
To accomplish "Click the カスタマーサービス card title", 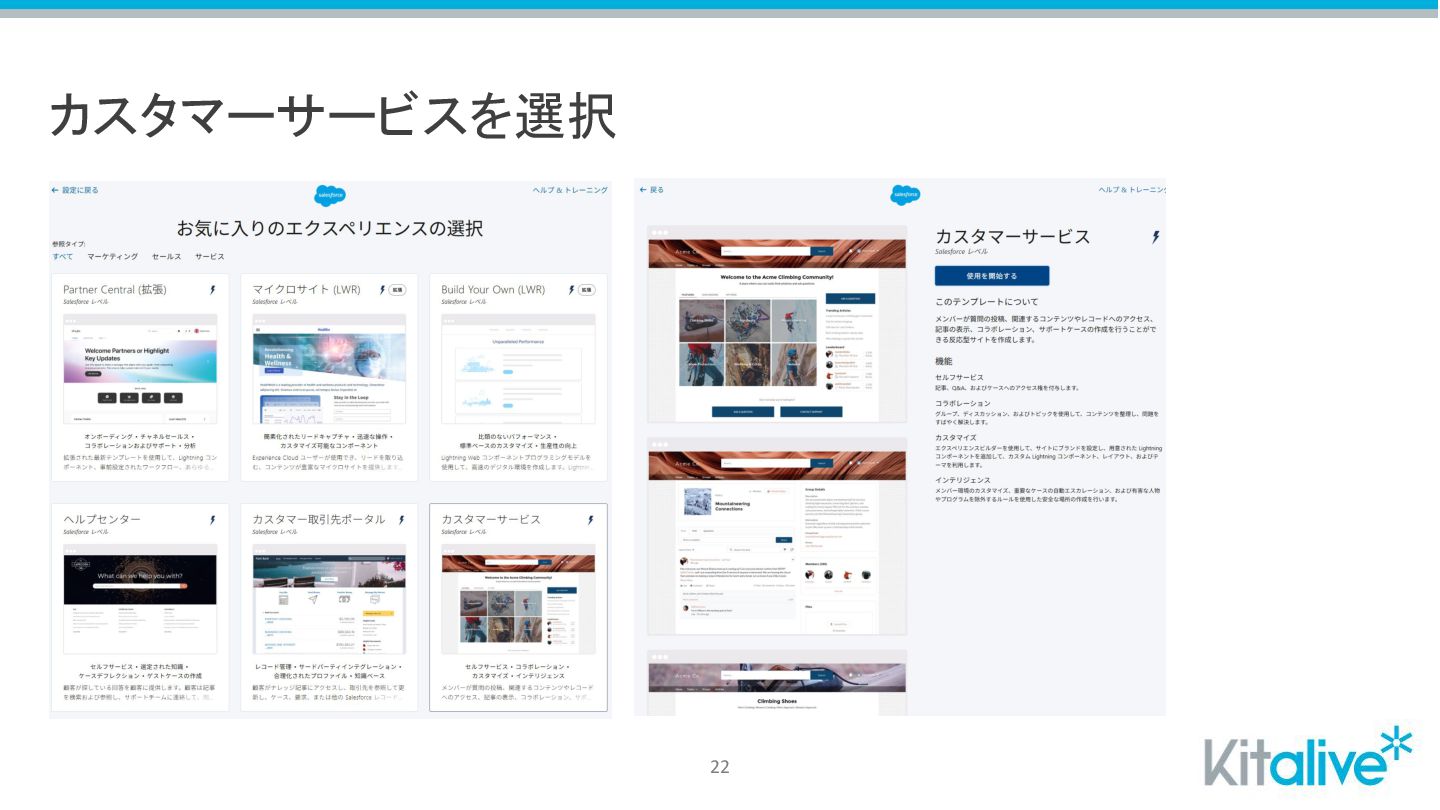I will coord(491,520).
